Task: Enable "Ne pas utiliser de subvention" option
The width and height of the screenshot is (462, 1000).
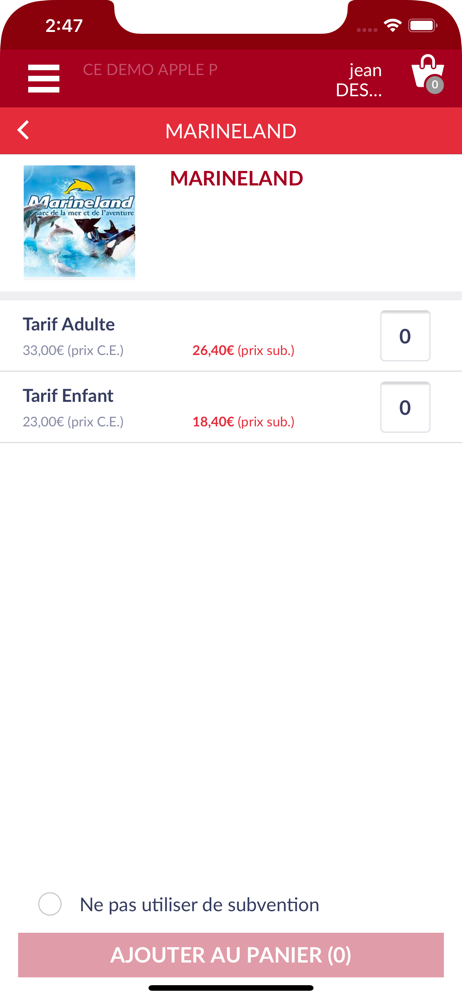Action: 50,904
